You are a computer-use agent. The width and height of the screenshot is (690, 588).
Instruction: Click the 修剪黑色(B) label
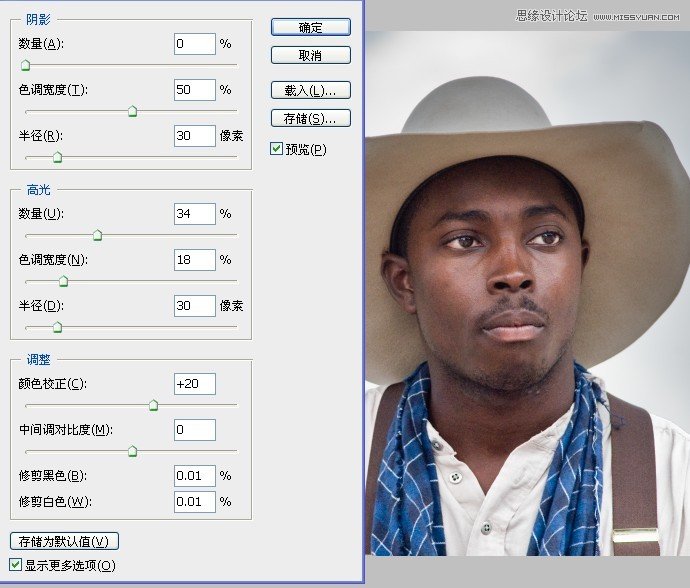[53, 476]
